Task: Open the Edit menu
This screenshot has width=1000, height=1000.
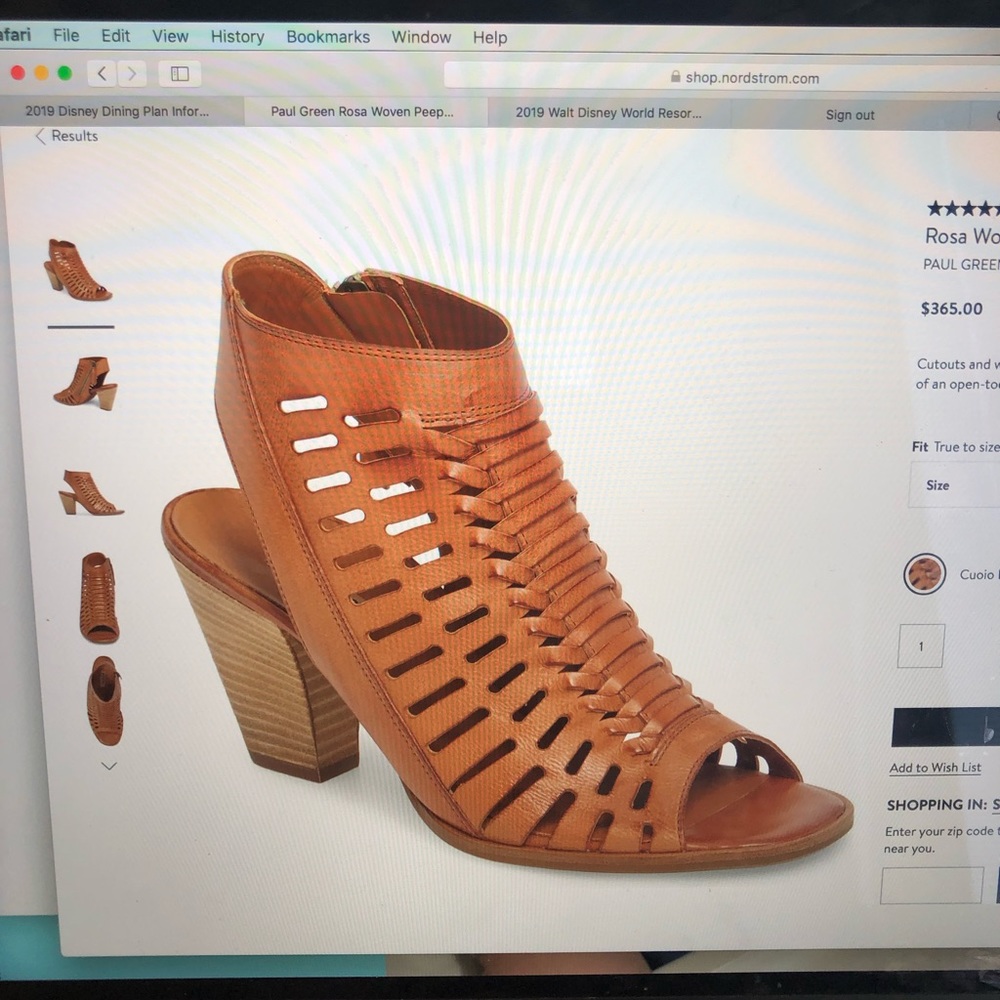Action: tap(115, 36)
